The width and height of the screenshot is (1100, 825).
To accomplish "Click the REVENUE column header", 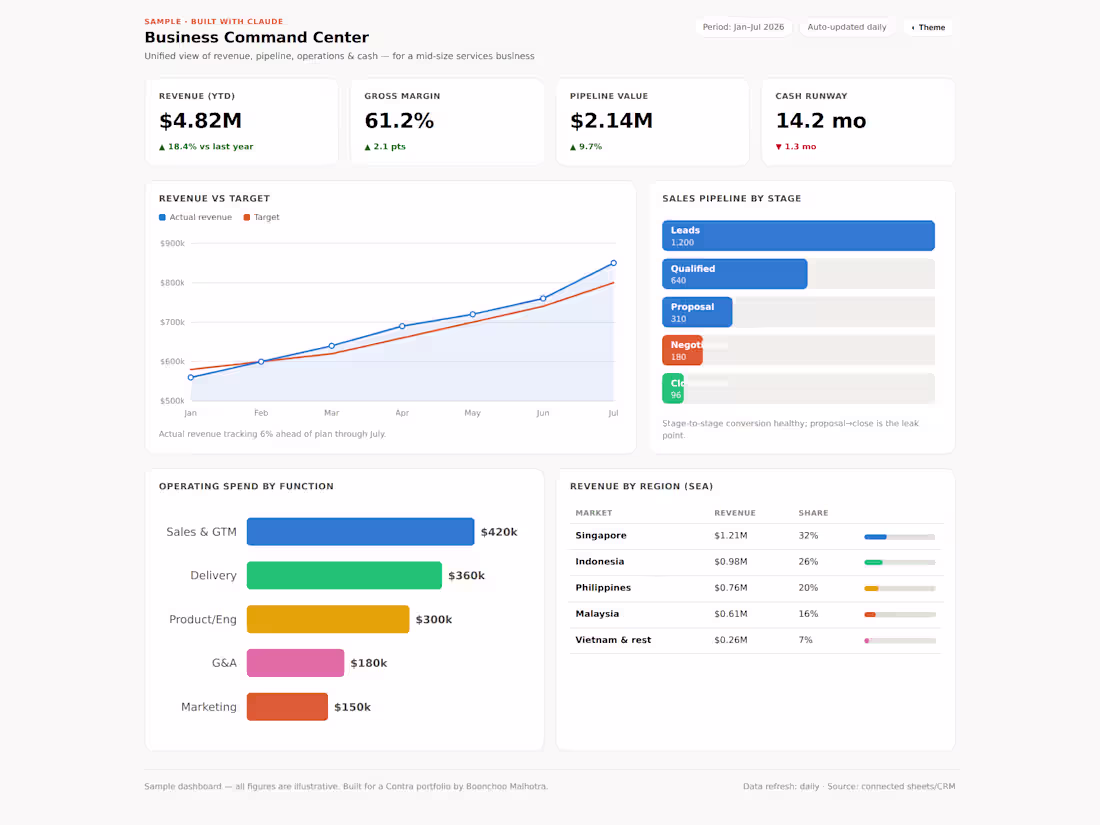I will tap(735, 513).
